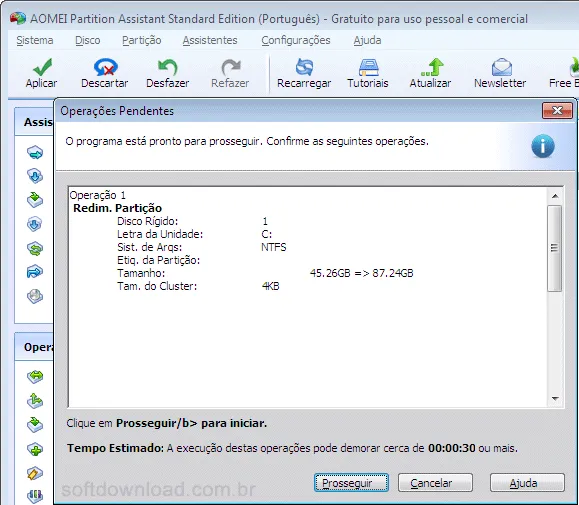Open the Partição menu

click(x=141, y=40)
